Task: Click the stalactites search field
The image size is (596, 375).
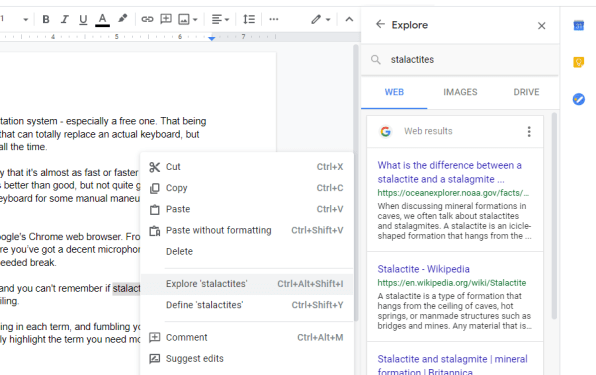Action: click(x=460, y=60)
